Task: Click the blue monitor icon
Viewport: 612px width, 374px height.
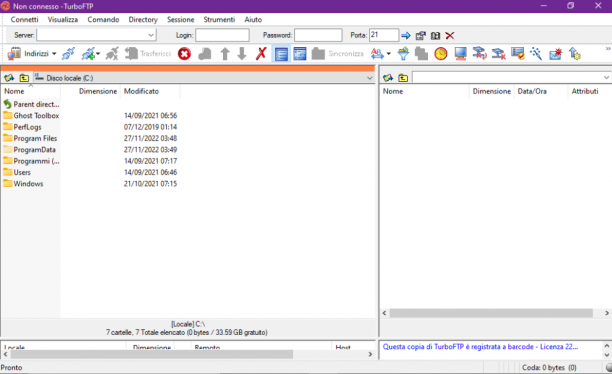Action: click(461, 53)
